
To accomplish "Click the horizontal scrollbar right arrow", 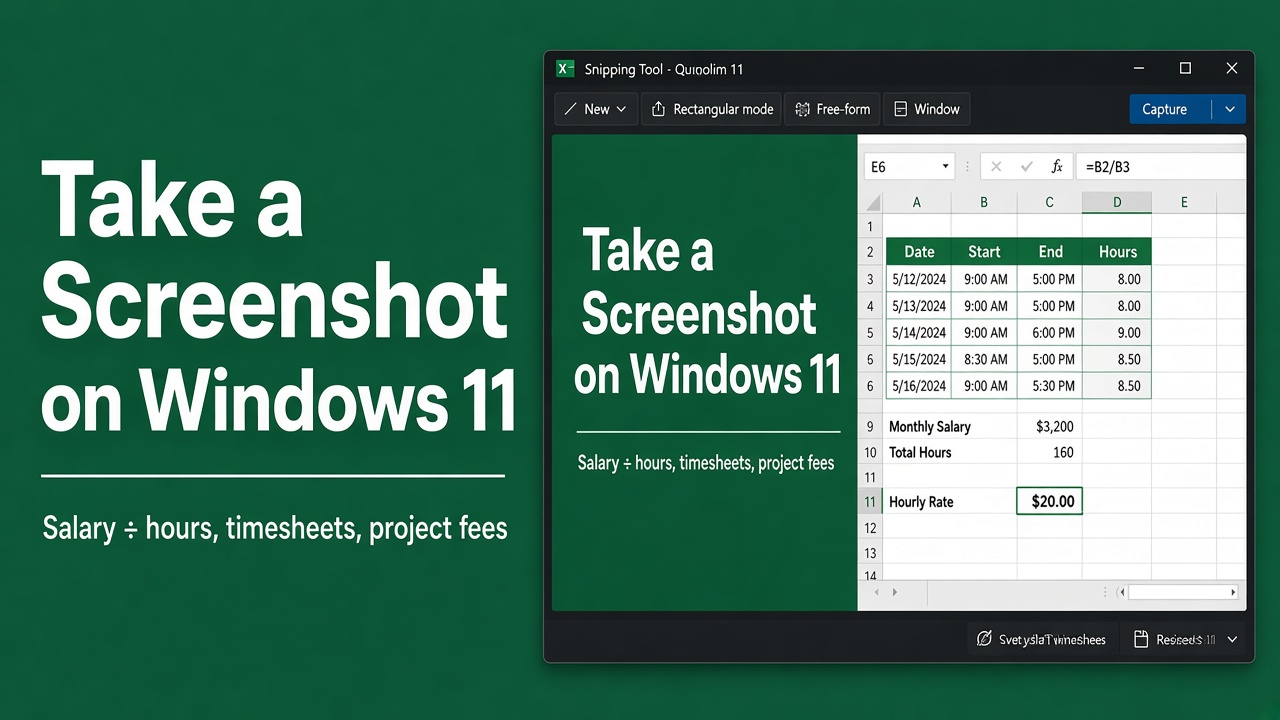I will click(1235, 592).
